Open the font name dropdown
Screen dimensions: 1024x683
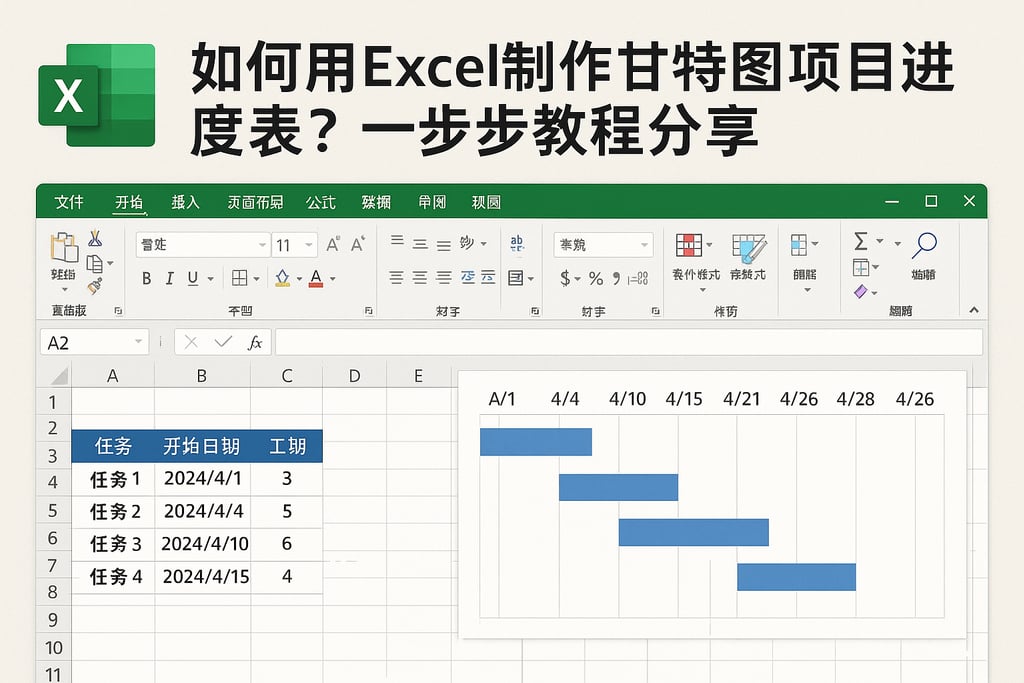tap(261, 243)
